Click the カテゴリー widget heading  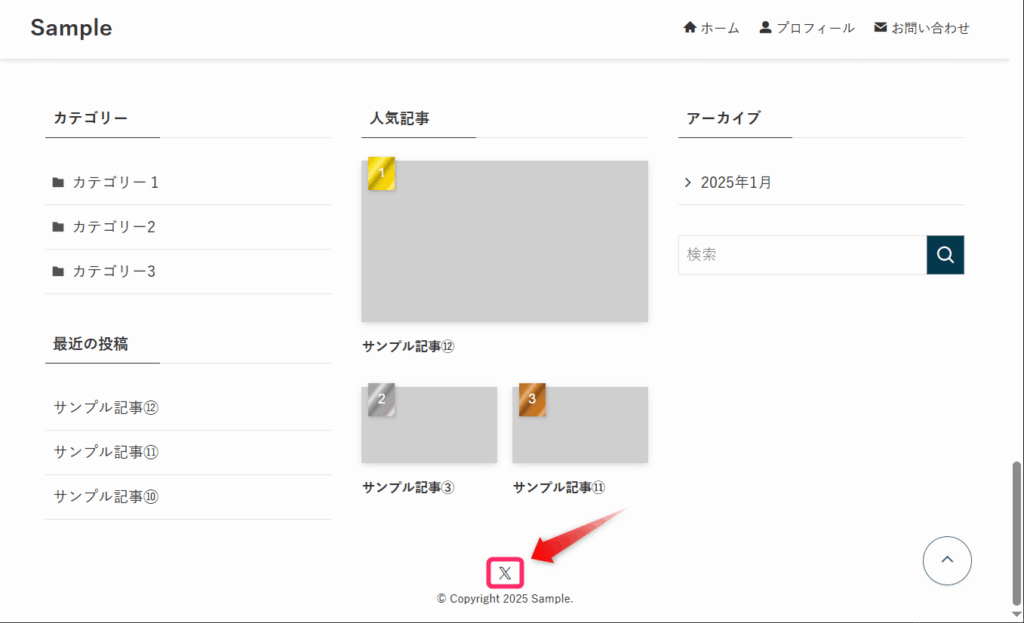coord(91,118)
